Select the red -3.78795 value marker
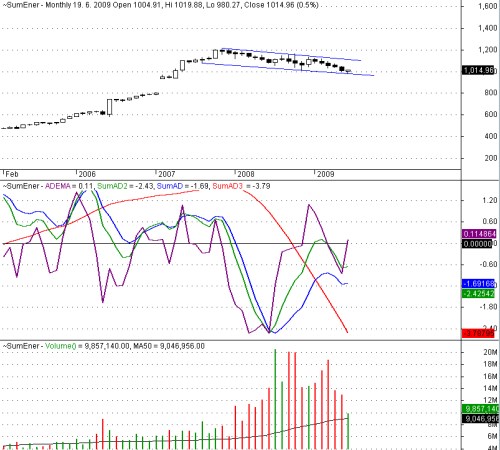The width and height of the screenshot is (500, 450). click(x=478, y=333)
